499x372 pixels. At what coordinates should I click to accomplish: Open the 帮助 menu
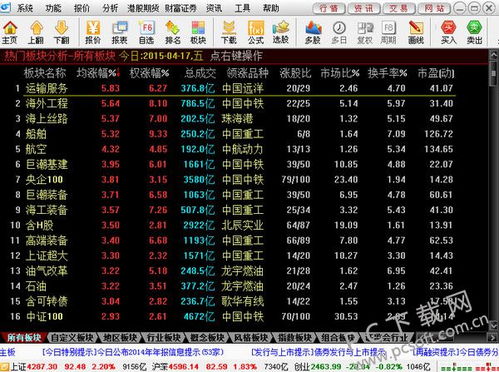(271, 8)
